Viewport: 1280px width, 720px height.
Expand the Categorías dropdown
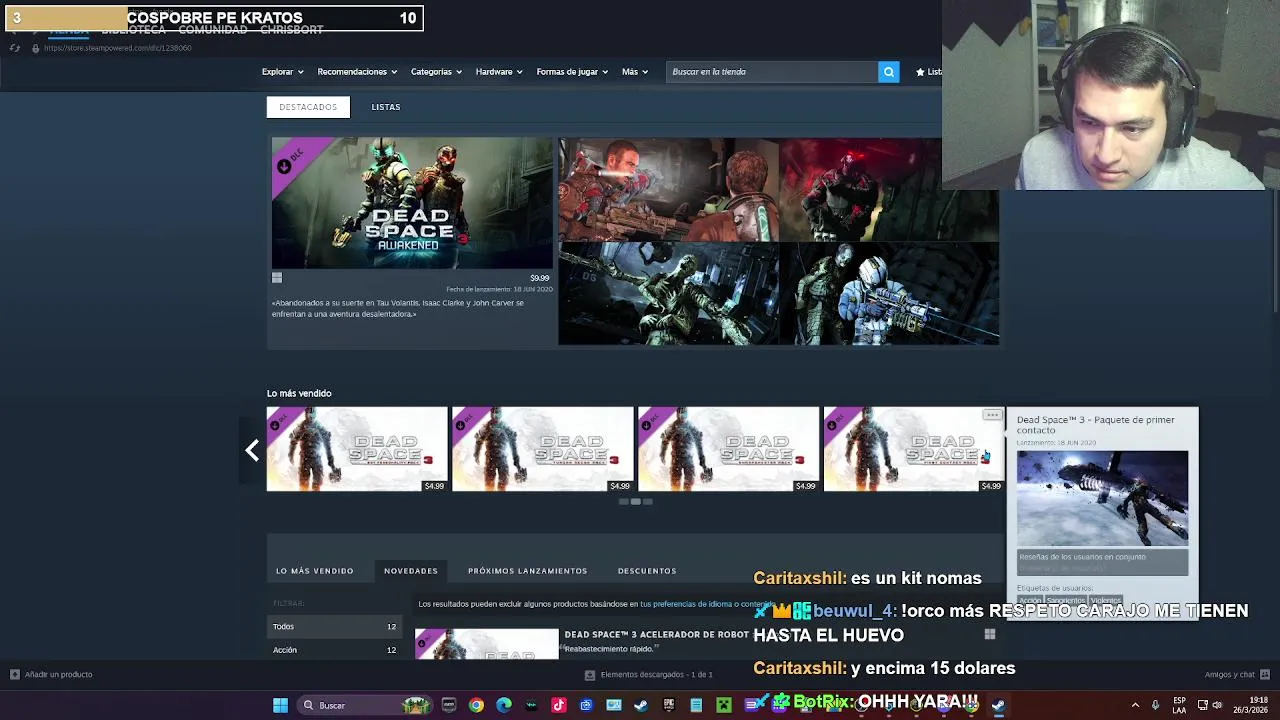[436, 72]
